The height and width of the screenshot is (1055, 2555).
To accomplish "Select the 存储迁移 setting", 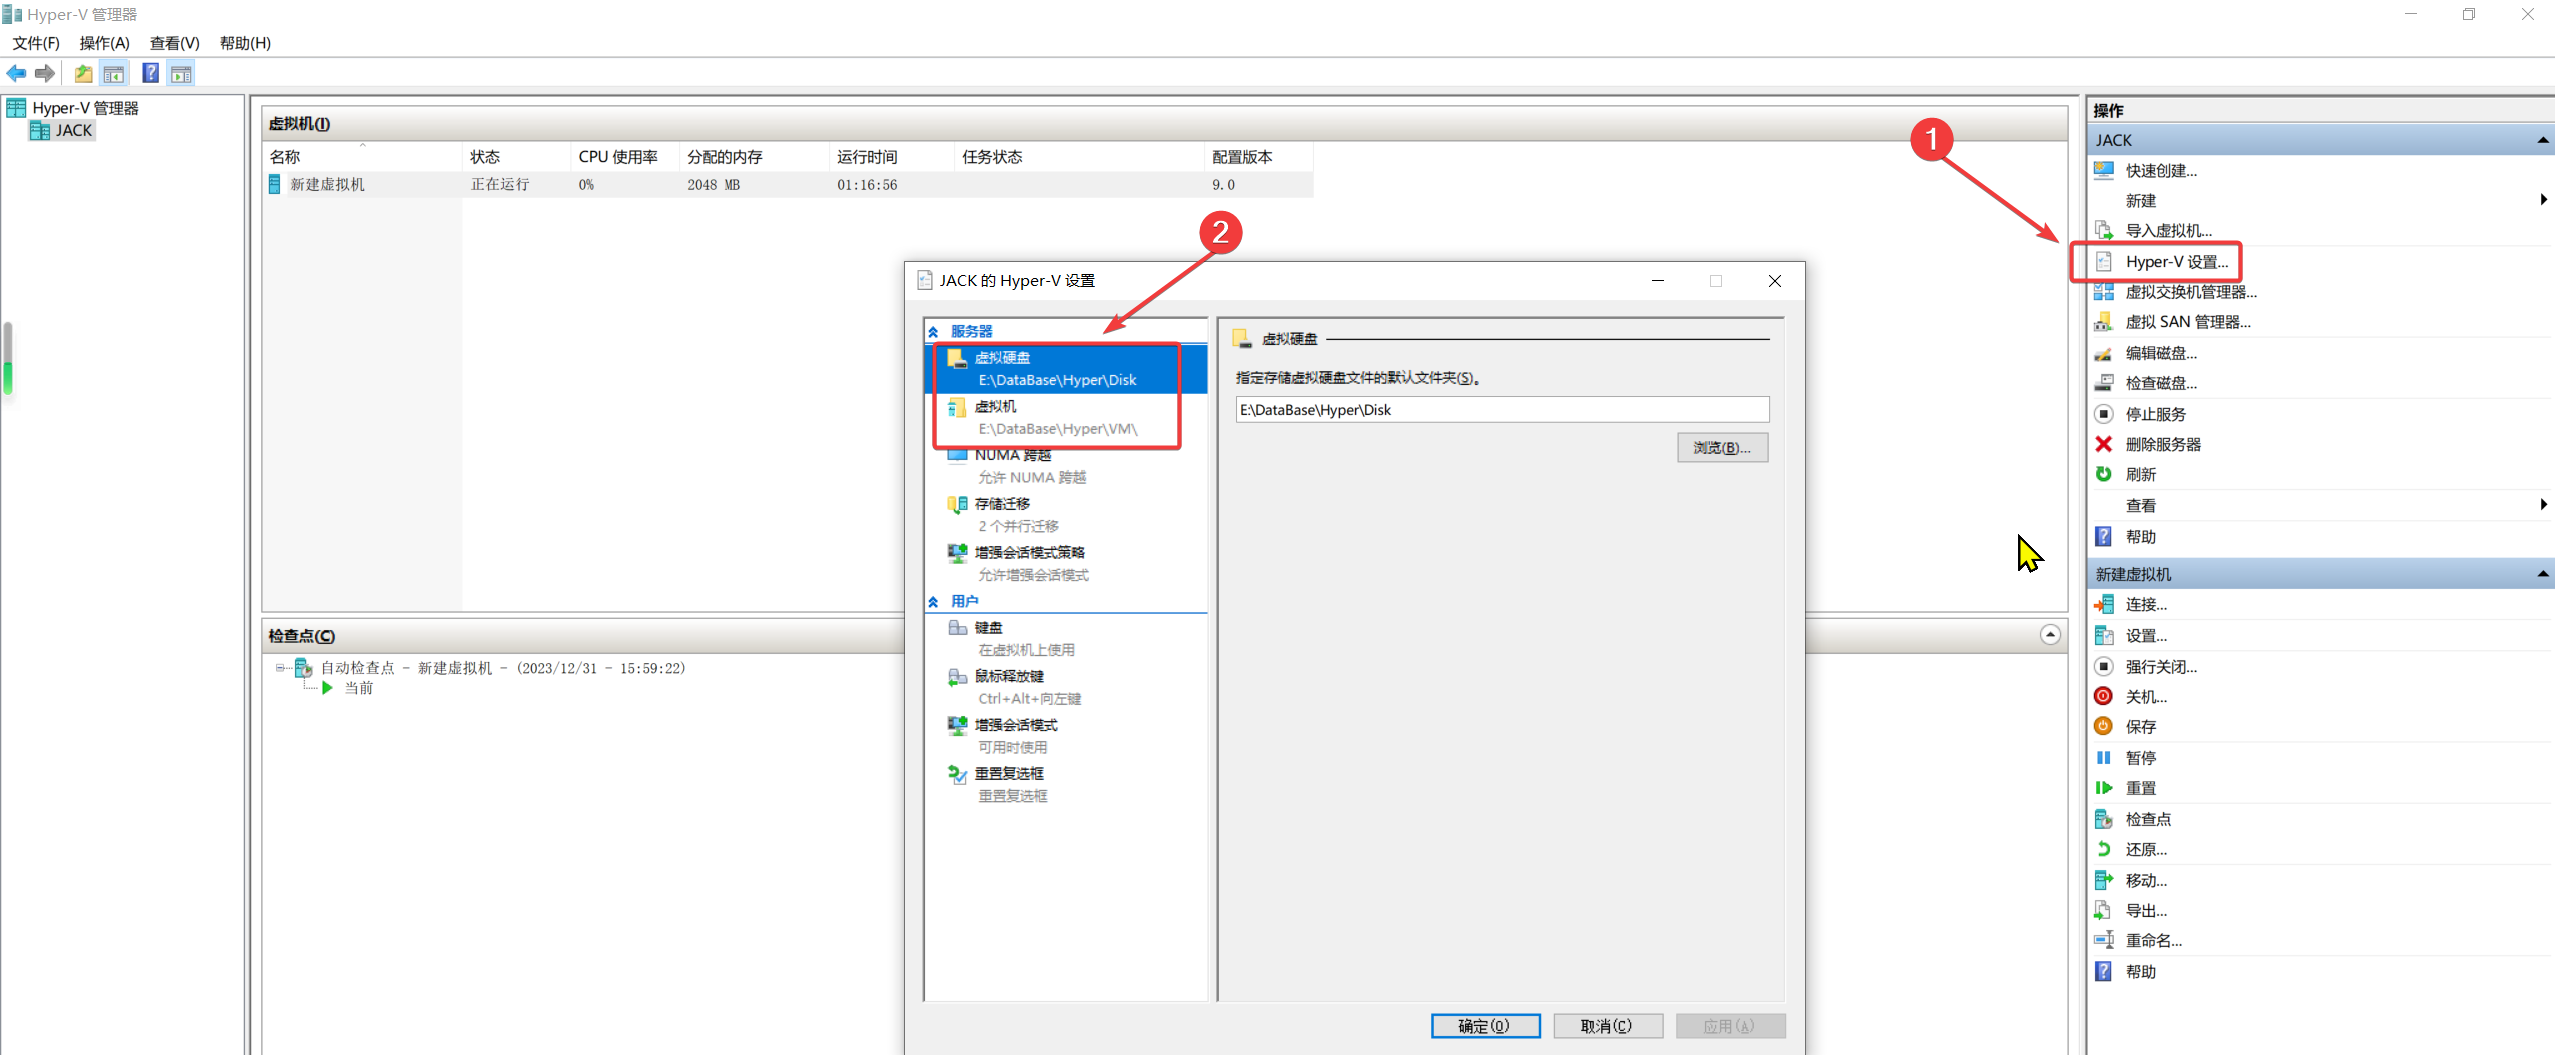I will click(x=1066, y=515).
